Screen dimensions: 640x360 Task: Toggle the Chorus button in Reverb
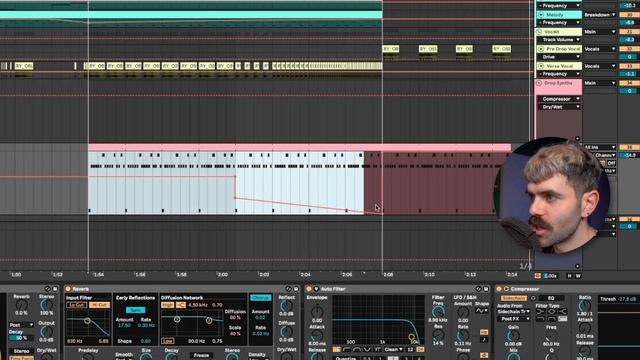(261, 298)
